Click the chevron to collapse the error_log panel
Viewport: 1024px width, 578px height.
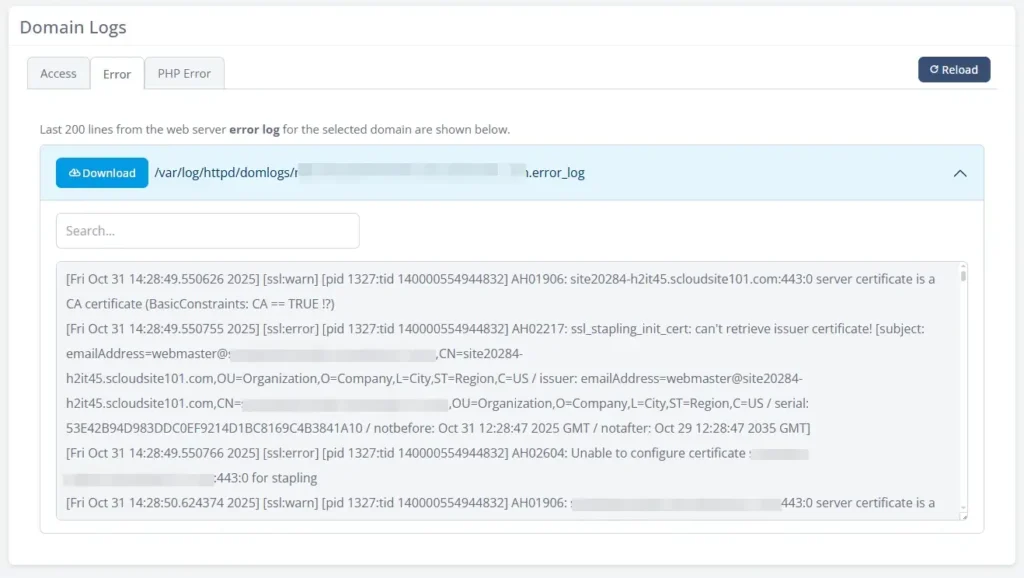[960, 172]
